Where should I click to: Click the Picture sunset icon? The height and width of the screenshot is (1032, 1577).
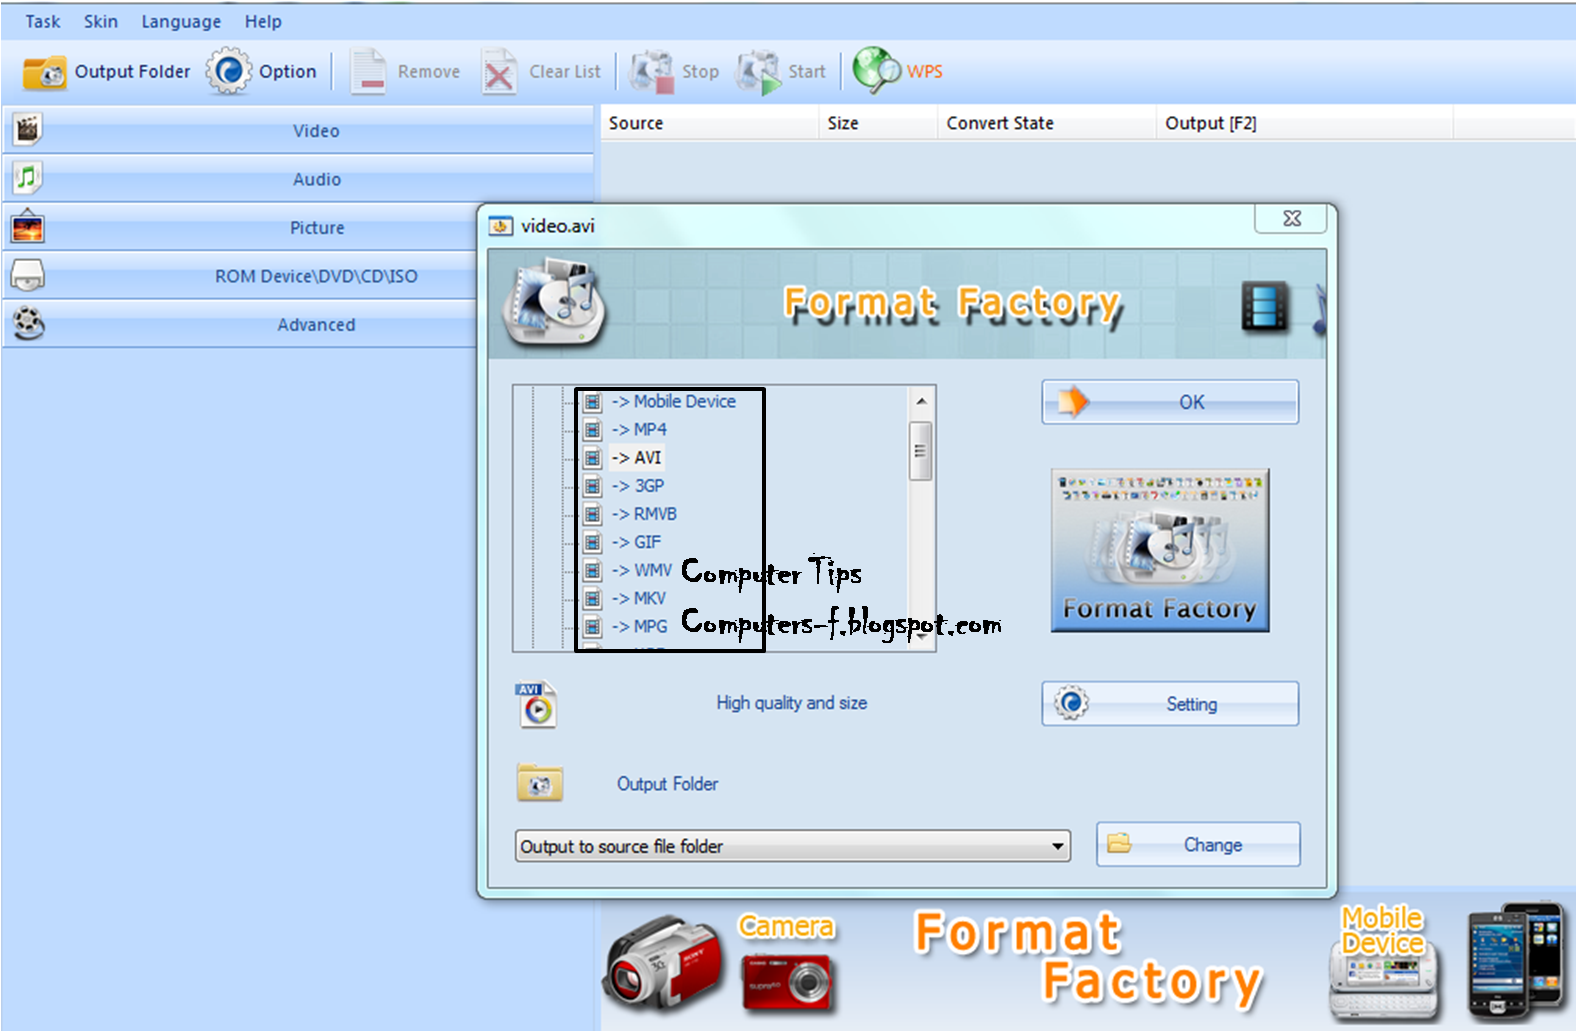click(x=28, y=227)
